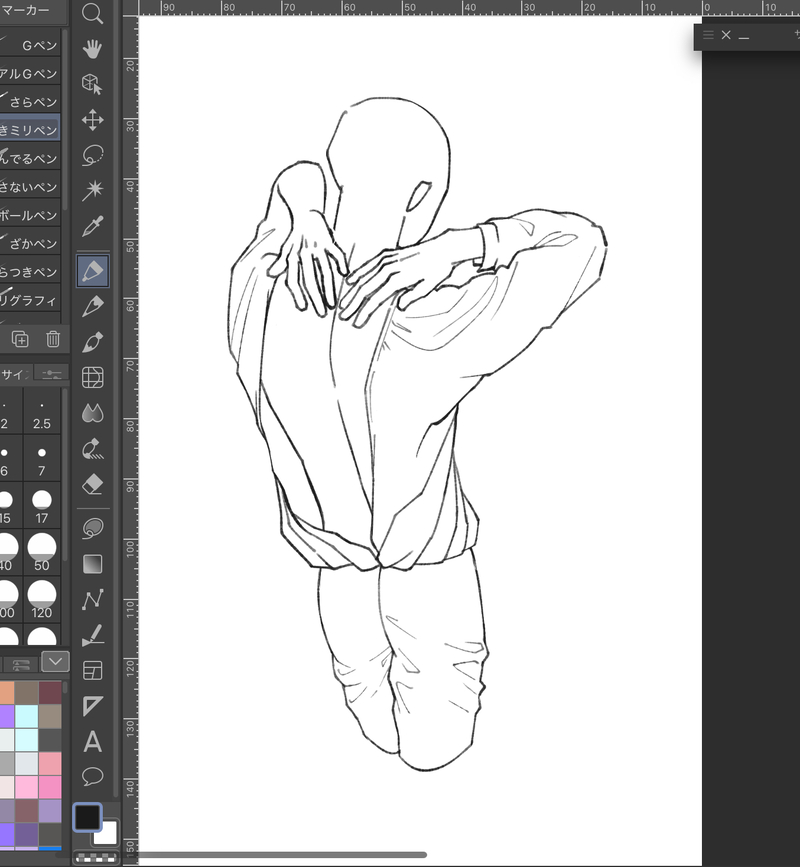The width and height of the screenshot is (800, 867).
Task: Select the Auto Select magic wand tool
Action: pos(92,190)
